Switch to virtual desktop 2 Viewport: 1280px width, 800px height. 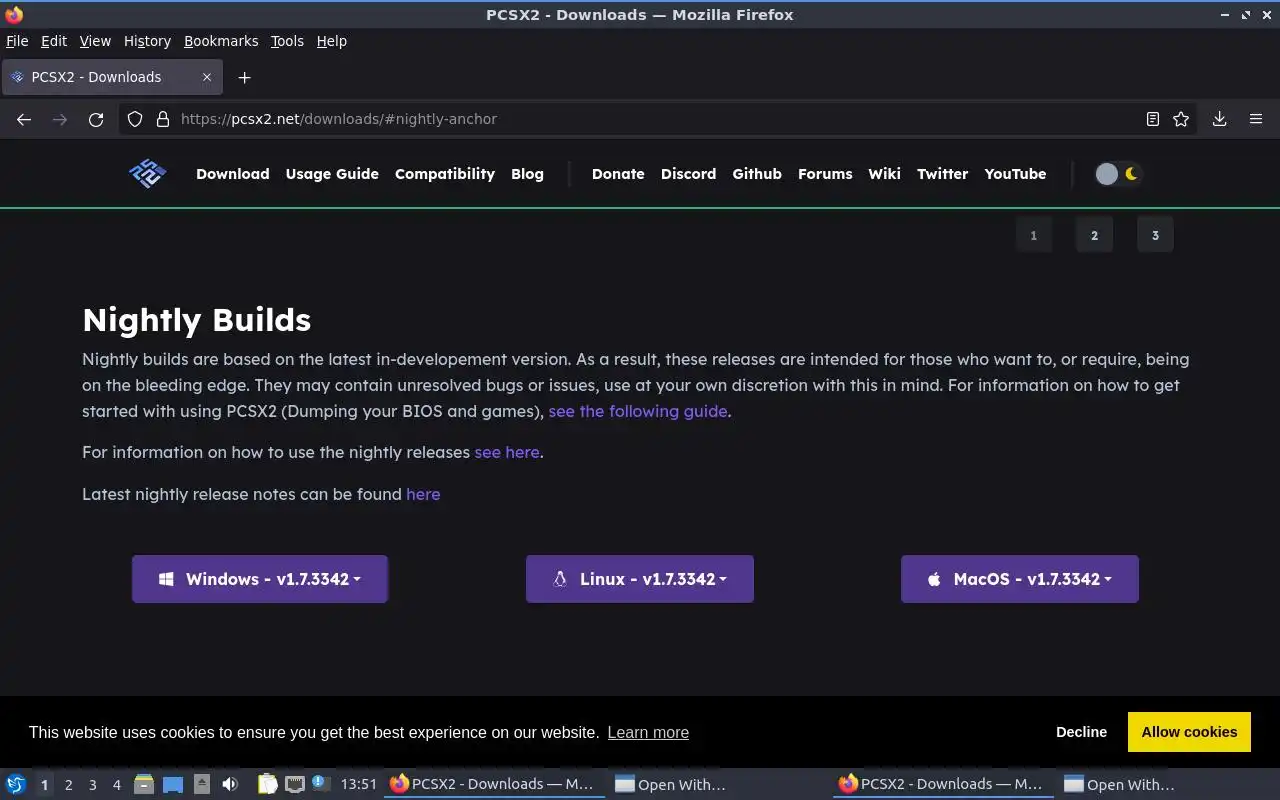point(69,785)
